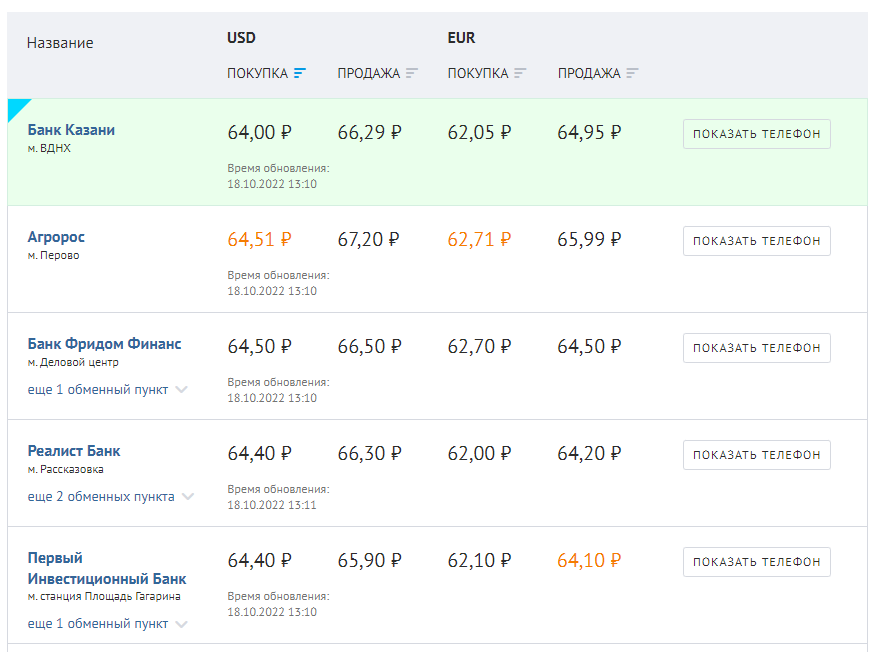Select Реалист Банк EUR buy 62,00 ₽
This screenshot has width=873, height=652.
[479, 453]
